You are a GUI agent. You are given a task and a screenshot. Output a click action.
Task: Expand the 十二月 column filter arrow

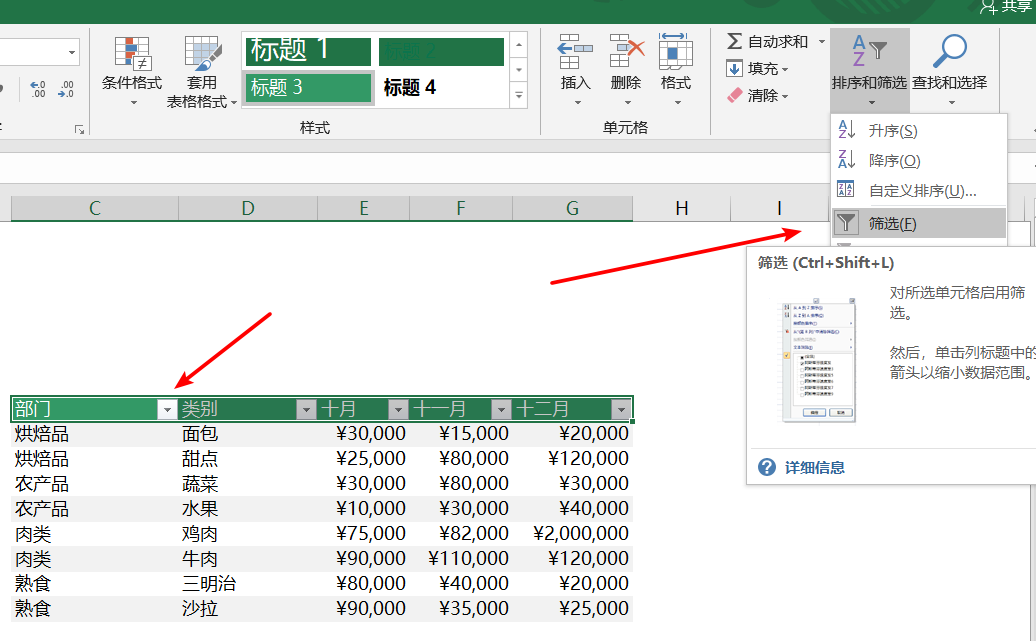pos(621,409)
